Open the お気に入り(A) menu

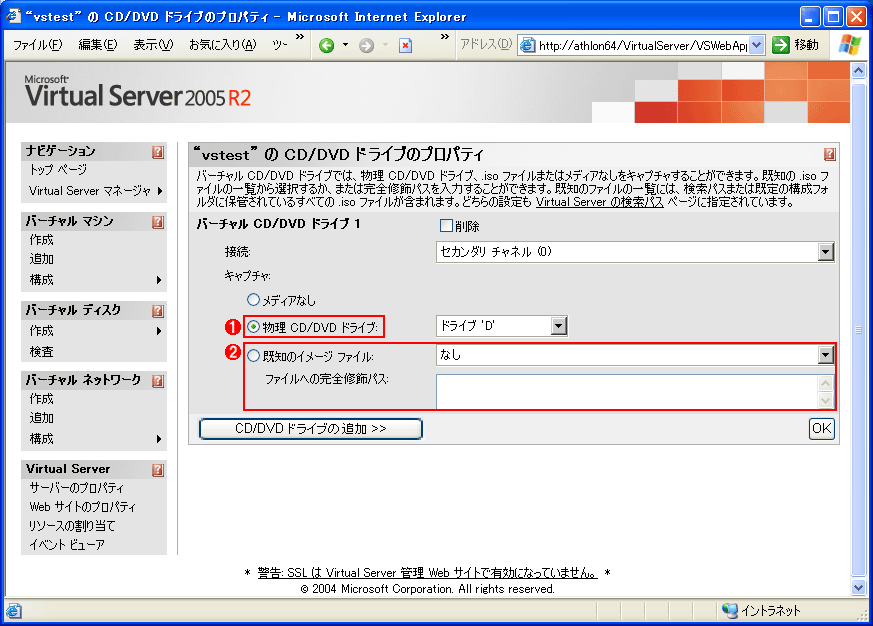point(223,45)
